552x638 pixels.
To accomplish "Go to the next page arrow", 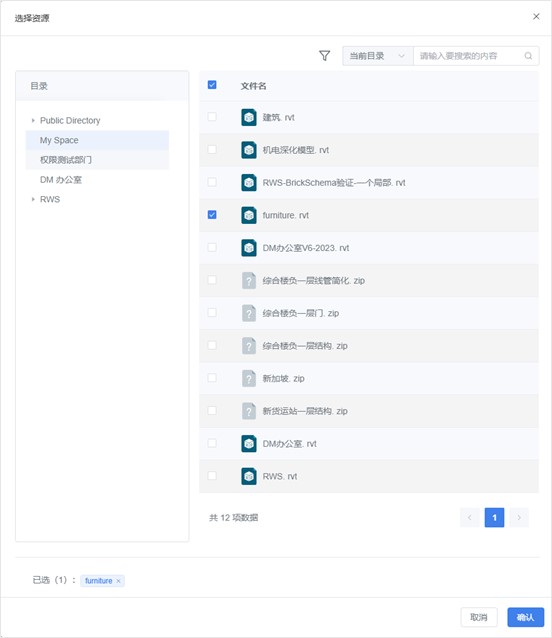I will 519,518.
